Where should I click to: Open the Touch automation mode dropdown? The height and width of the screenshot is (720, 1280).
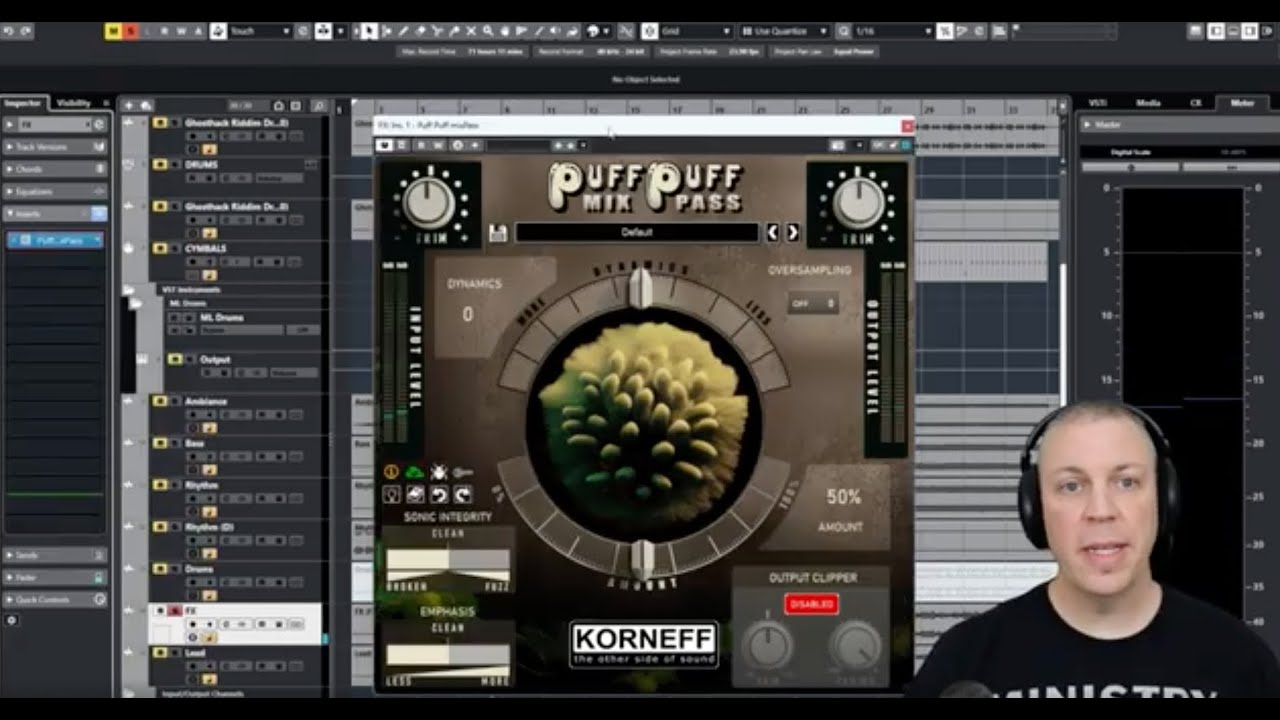tap(259, 31)
